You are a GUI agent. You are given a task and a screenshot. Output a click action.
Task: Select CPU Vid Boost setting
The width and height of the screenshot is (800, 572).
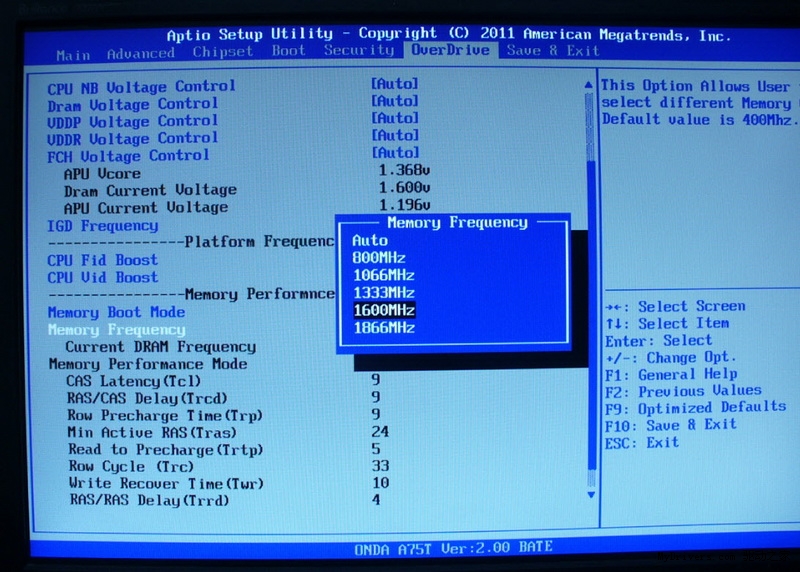(103, 278)
